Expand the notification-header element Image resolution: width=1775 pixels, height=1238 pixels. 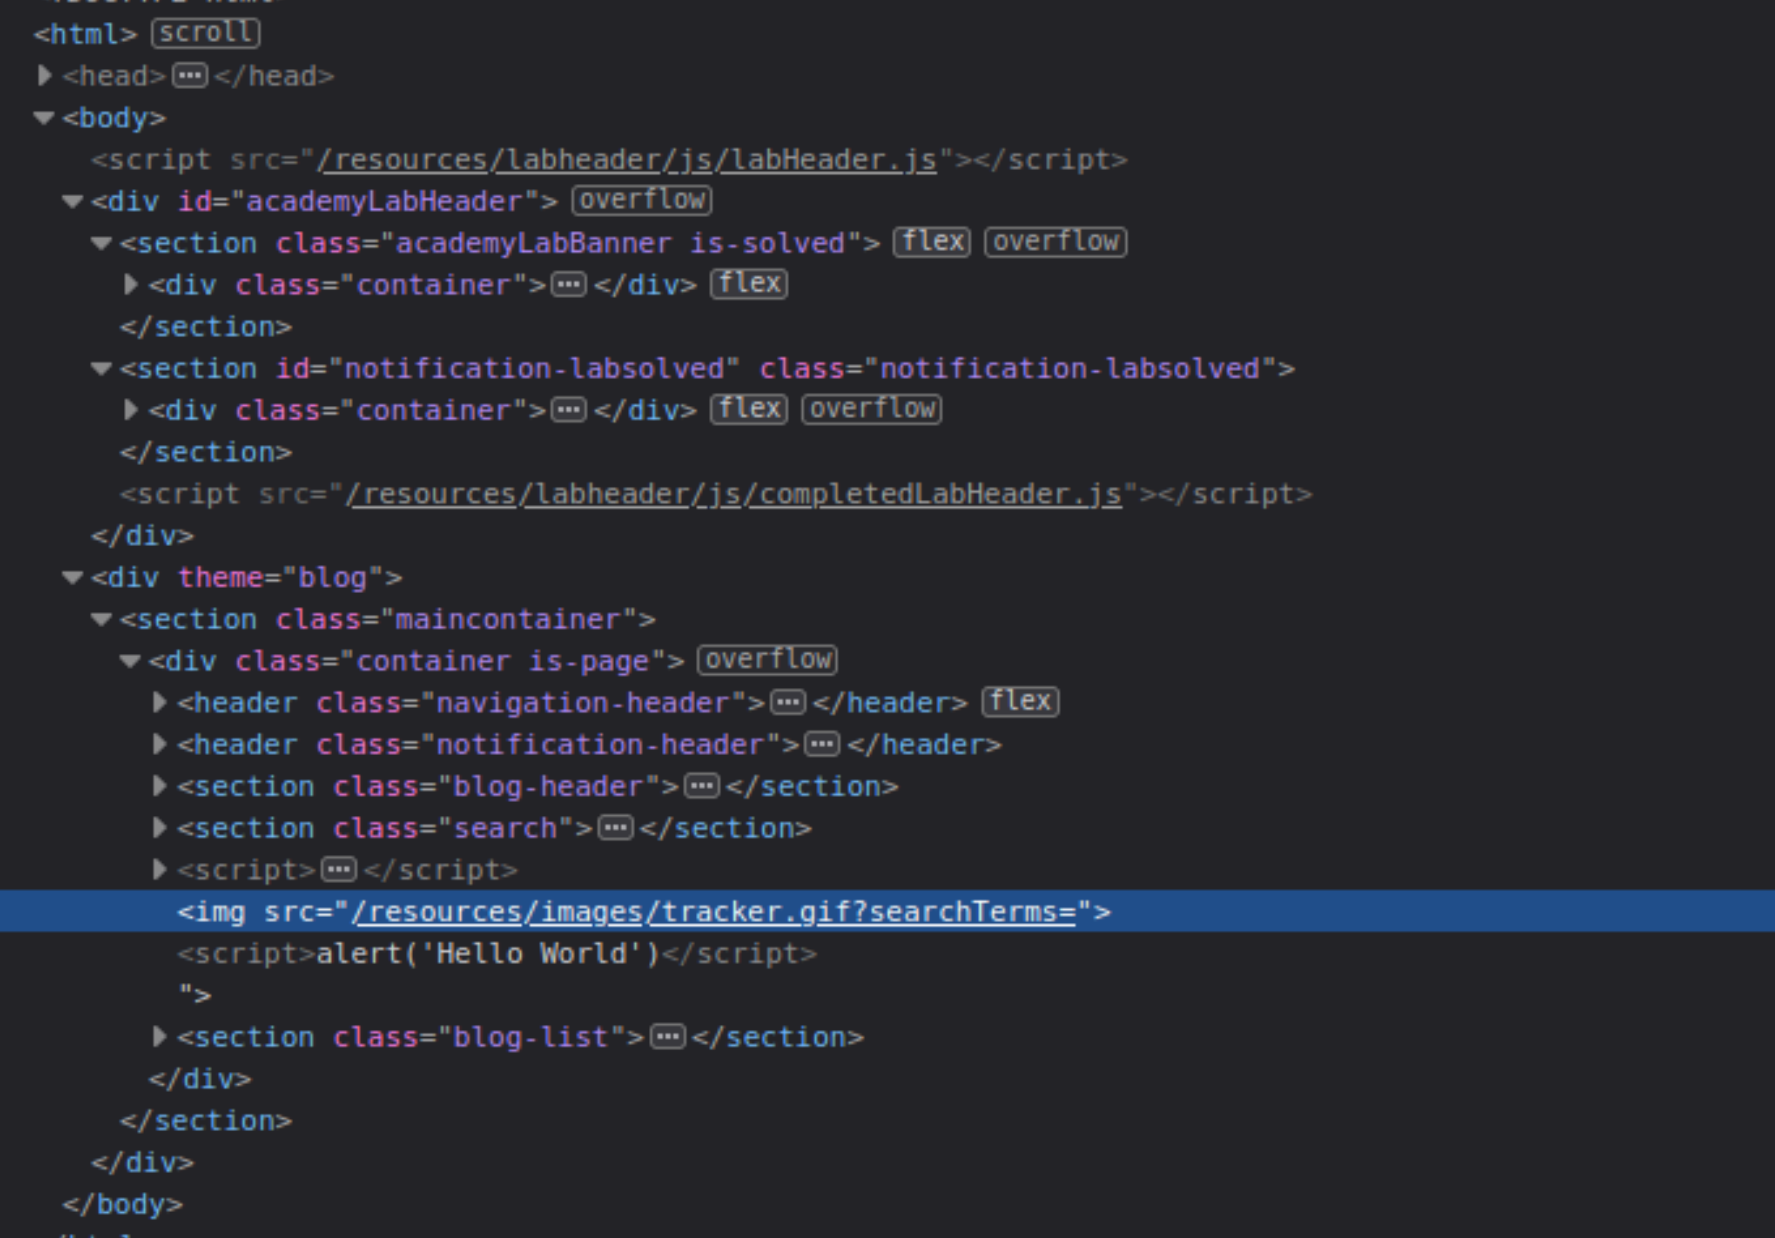pyautogui.click(x=159, y=745)
